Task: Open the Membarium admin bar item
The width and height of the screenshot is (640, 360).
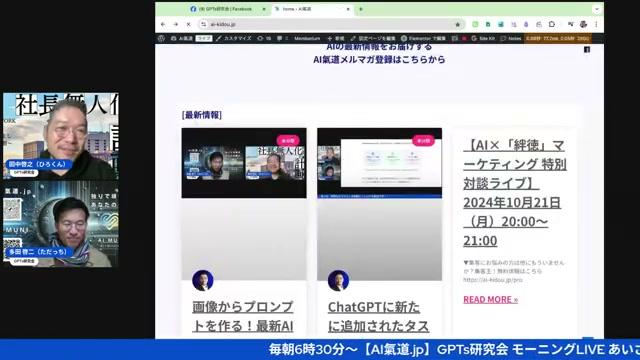Action: point(307,38)
